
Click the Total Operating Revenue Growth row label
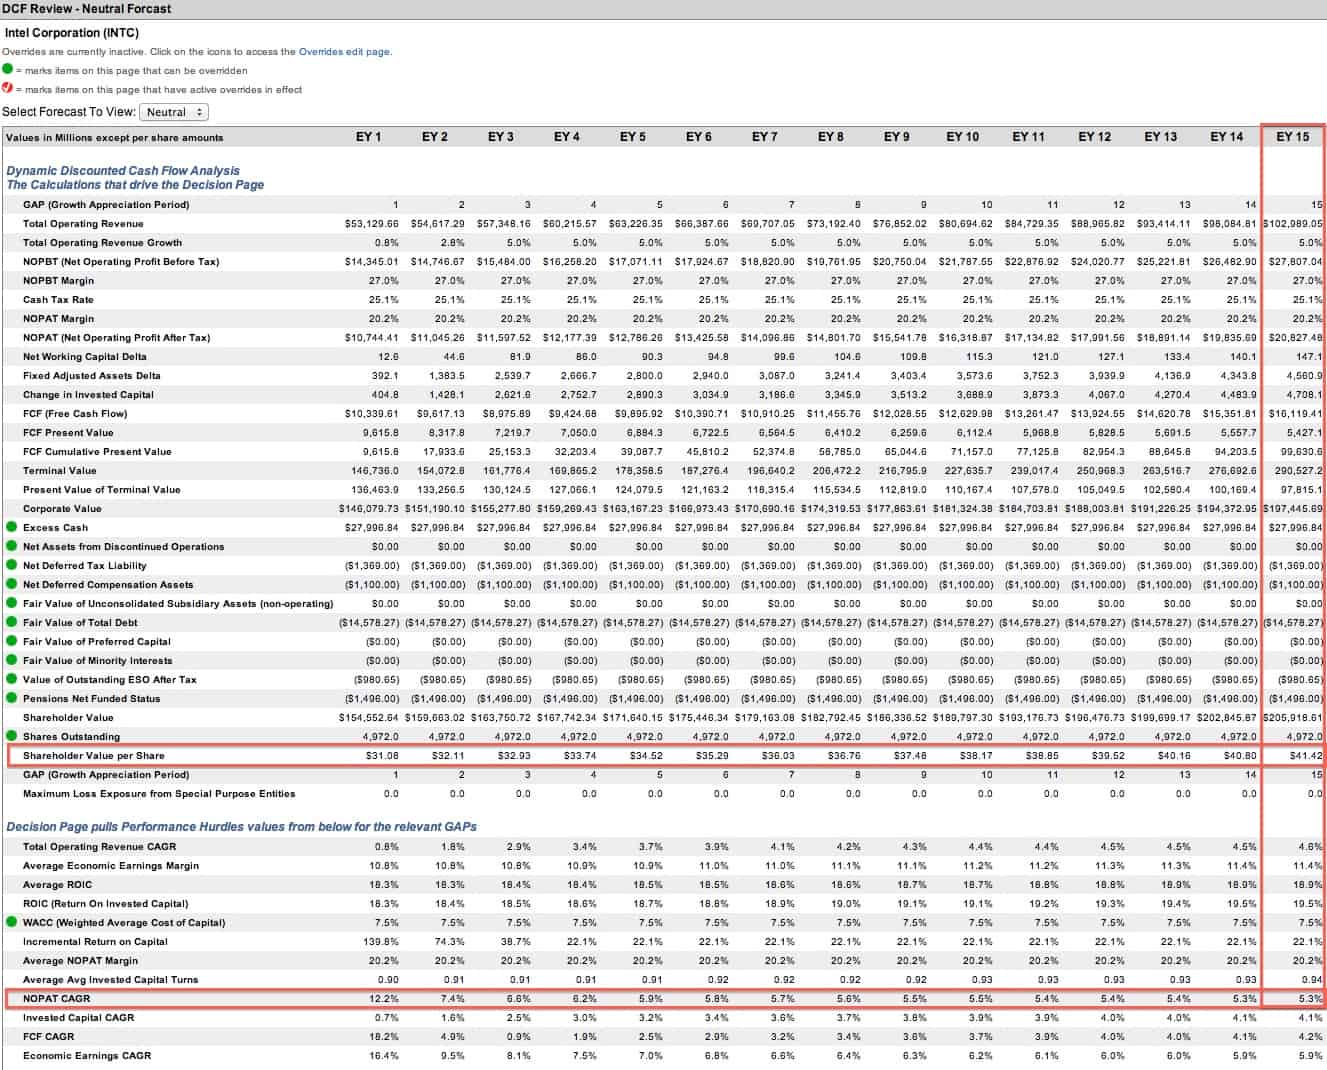pyautogui.click(x=102, y=243)
